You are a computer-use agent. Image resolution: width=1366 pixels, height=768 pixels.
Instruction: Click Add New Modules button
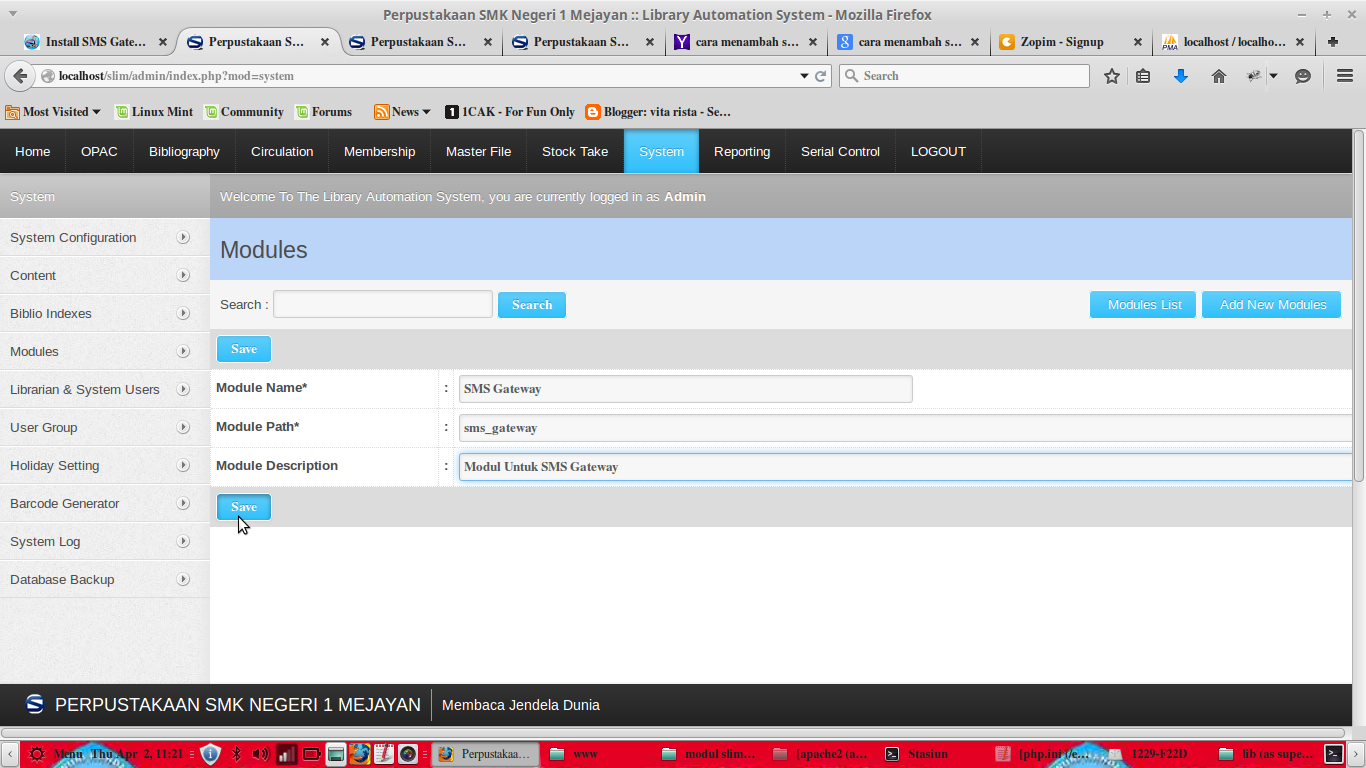pyautogui.click(x=1272, y=305)
